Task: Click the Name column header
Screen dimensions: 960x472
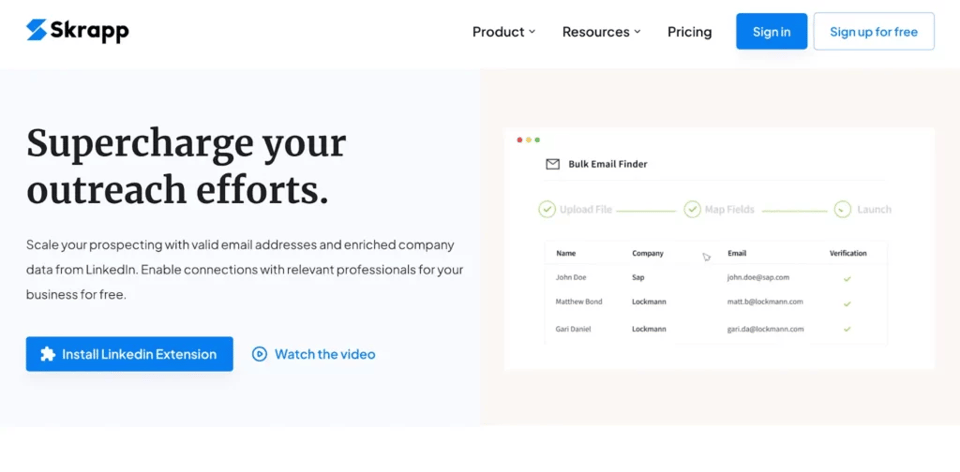Action: (x=566, y=253)
